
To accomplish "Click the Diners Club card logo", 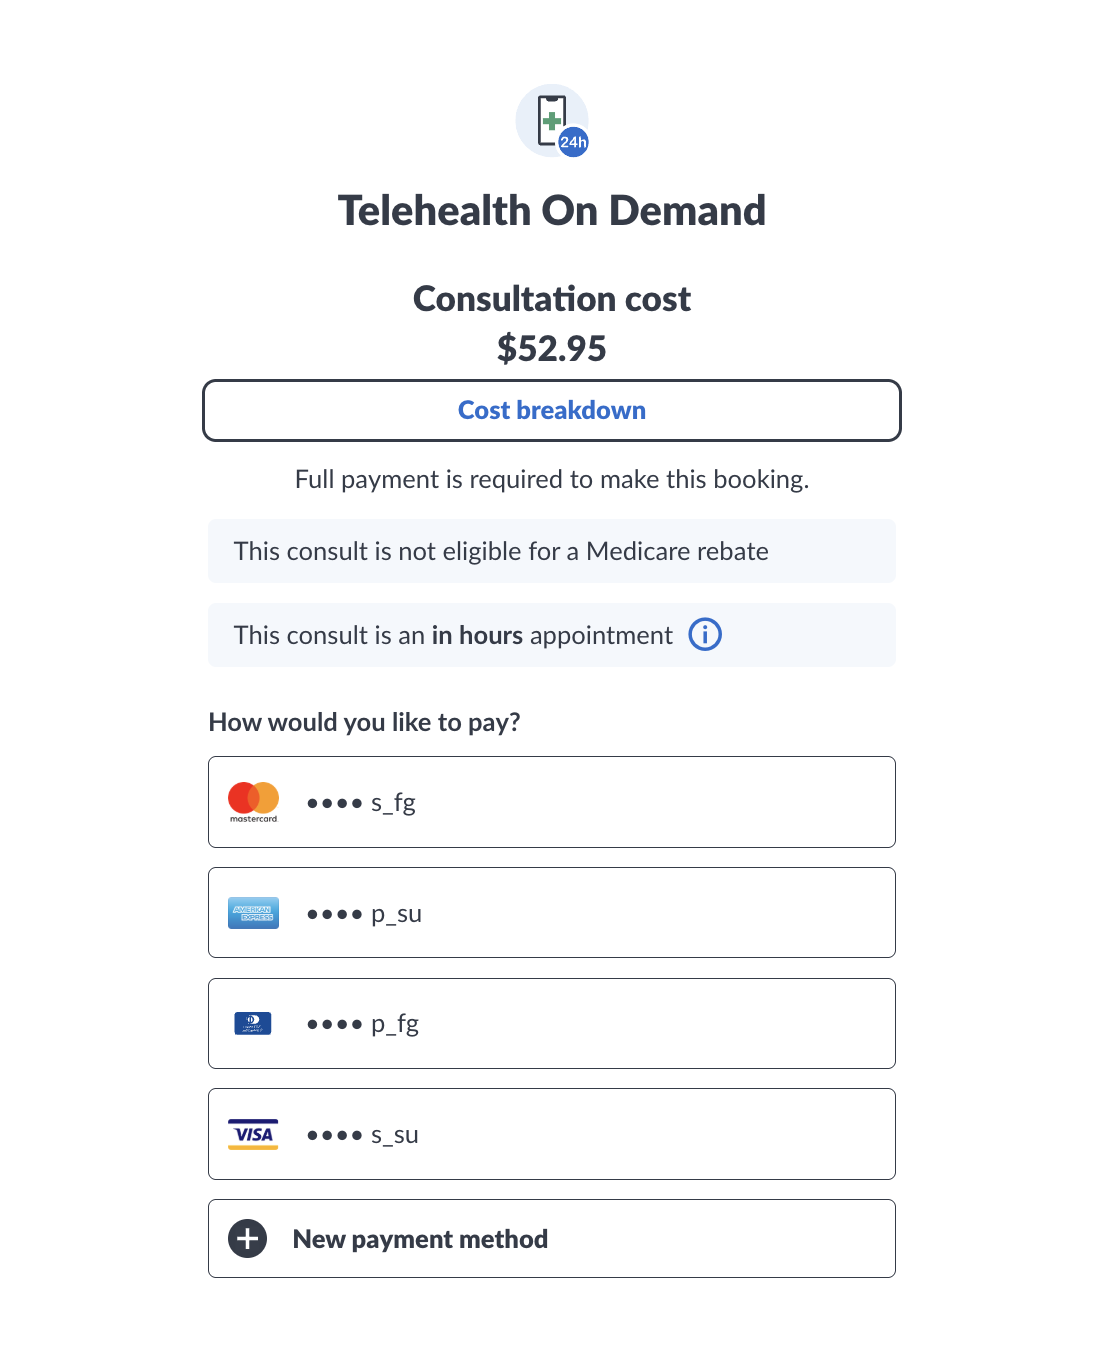I will click(253, 1023).
